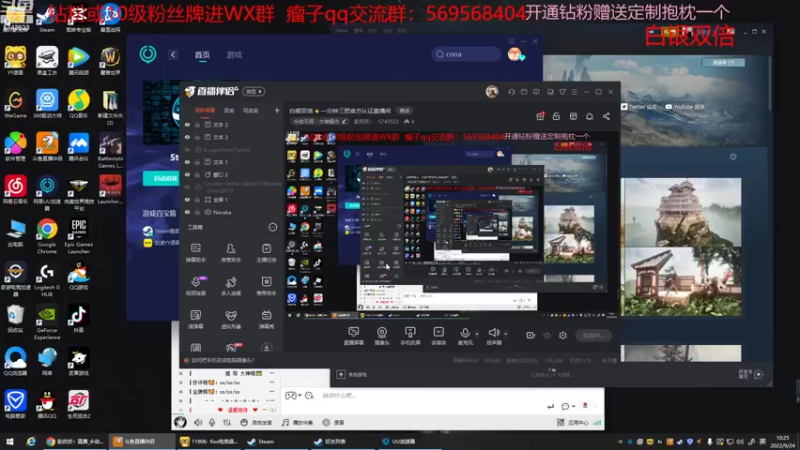Open the 多人连麦 tool
This screenshot has height=450, width=800.
click(231, 286)
